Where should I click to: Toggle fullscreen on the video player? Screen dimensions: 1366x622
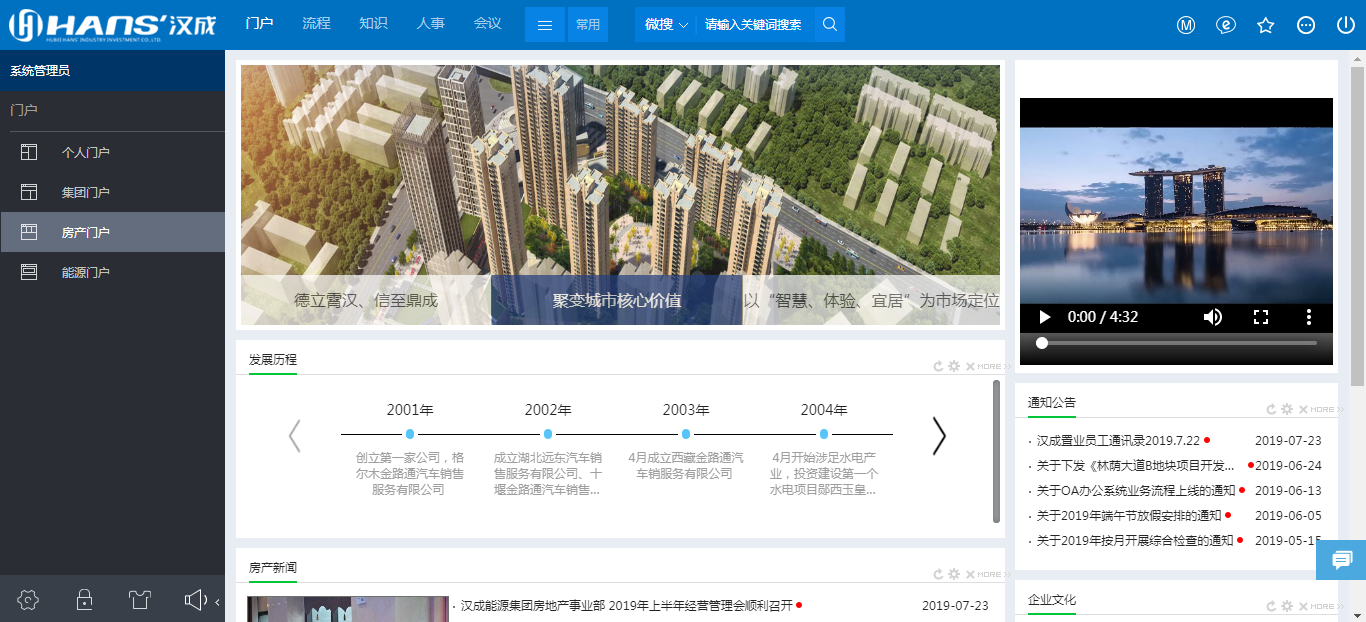pyautogui.click(x=1261, y=317)
